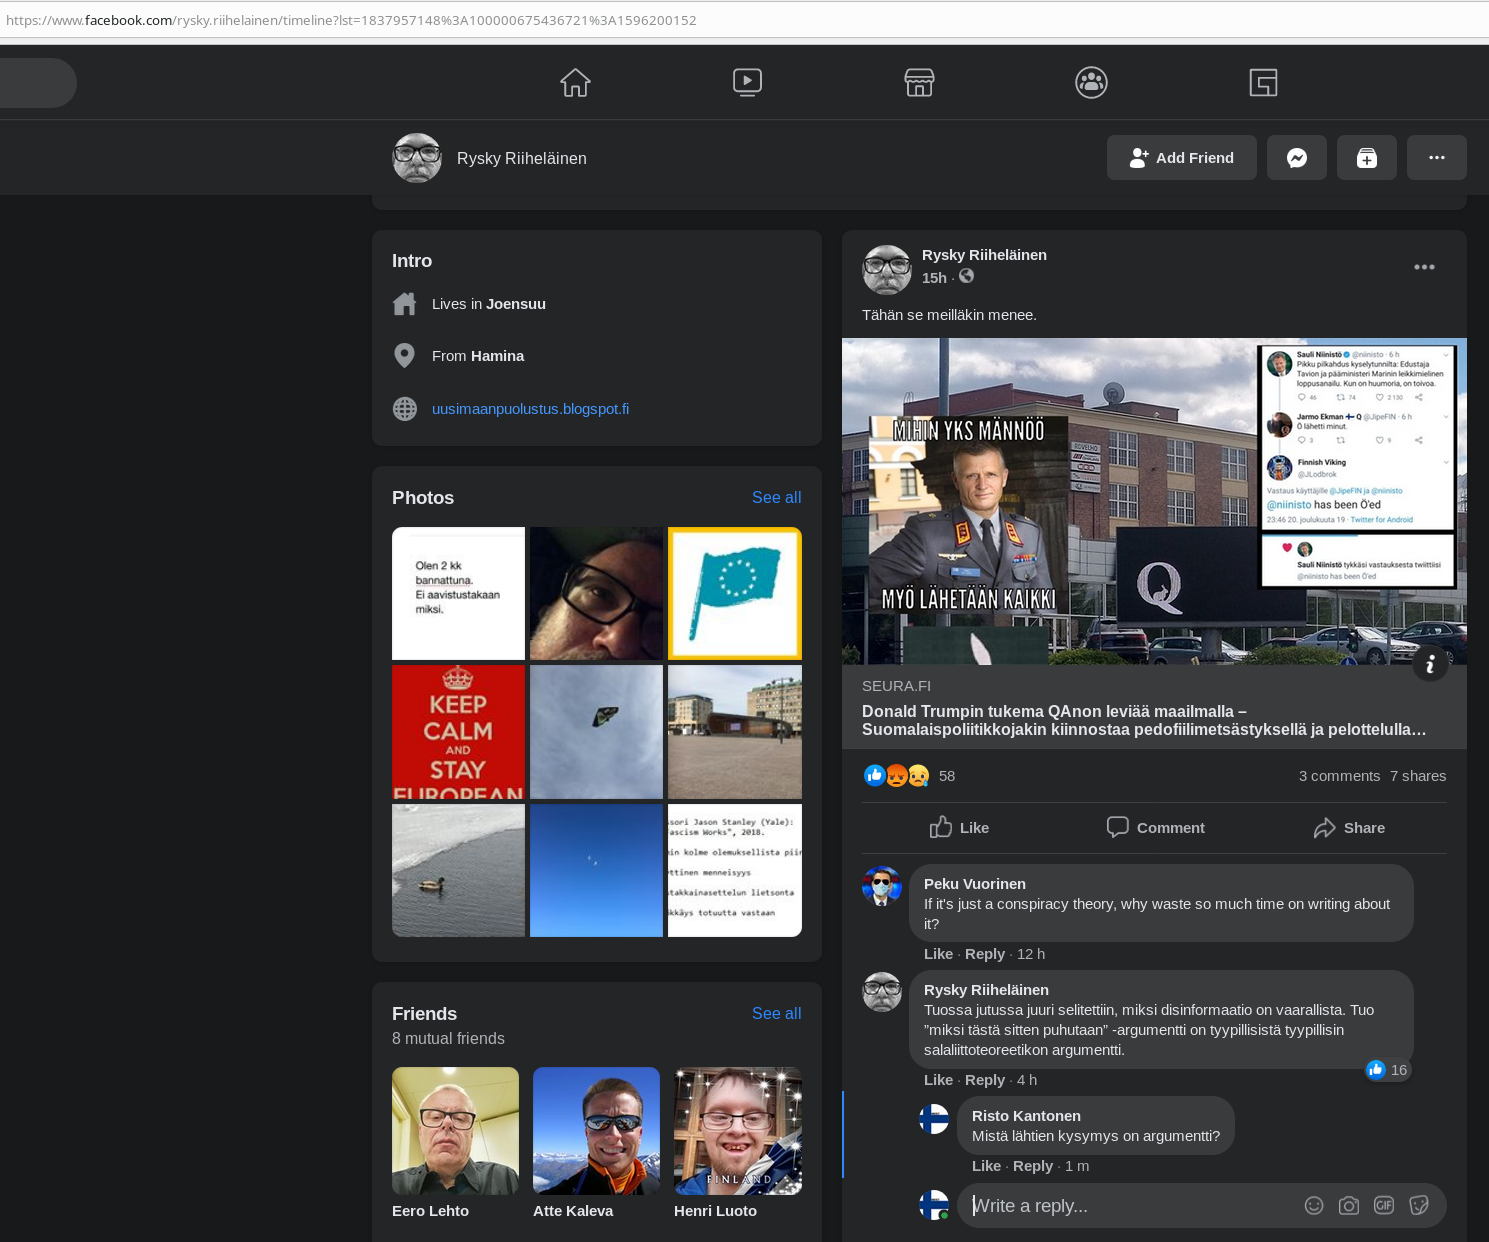Open Messenger chat with Rysky Riiheläinen
The image size is (1489, 1242).
(x=1297, y=158)
